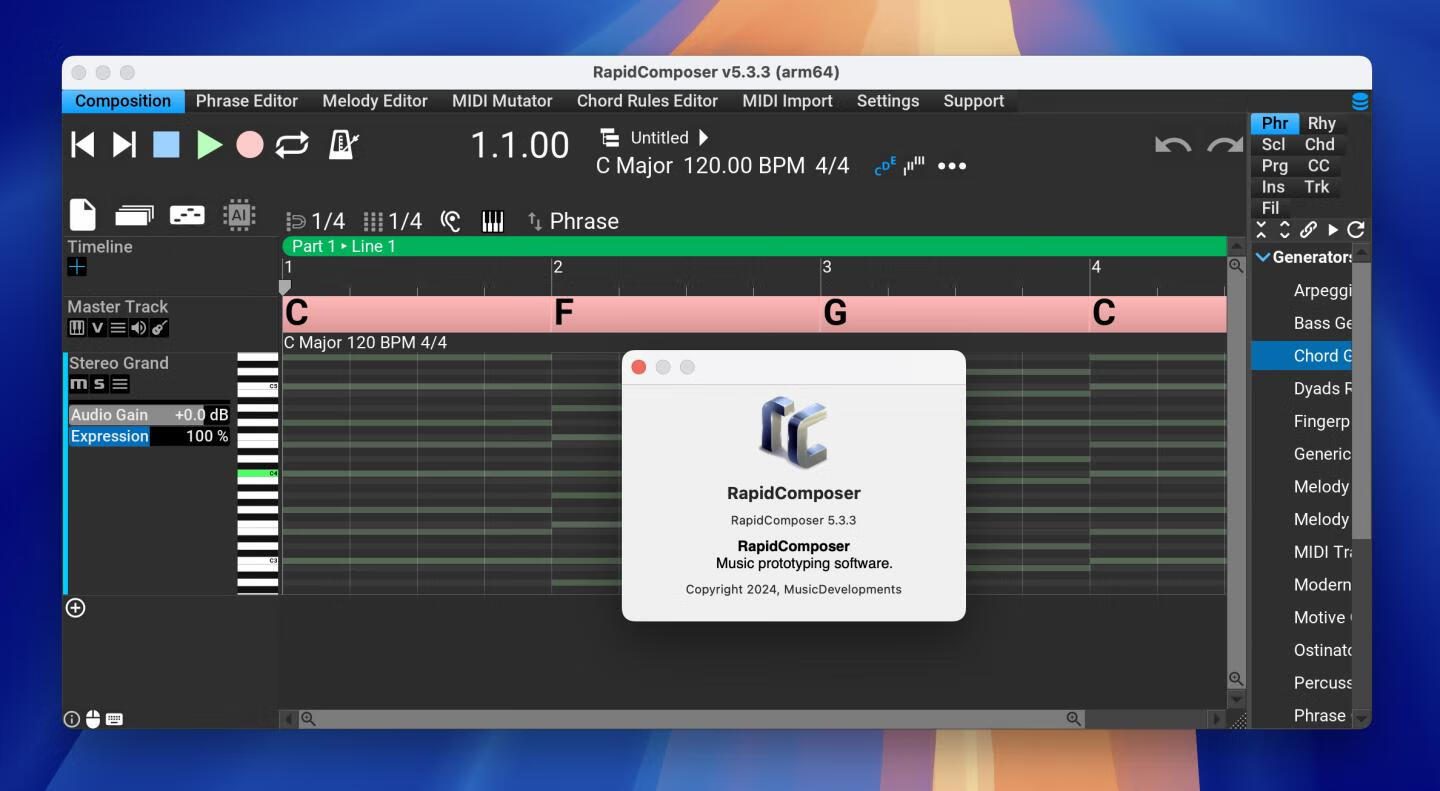1440x791 pixels.
Task: Click the AI chip icon
Action: tap(239, 214)
